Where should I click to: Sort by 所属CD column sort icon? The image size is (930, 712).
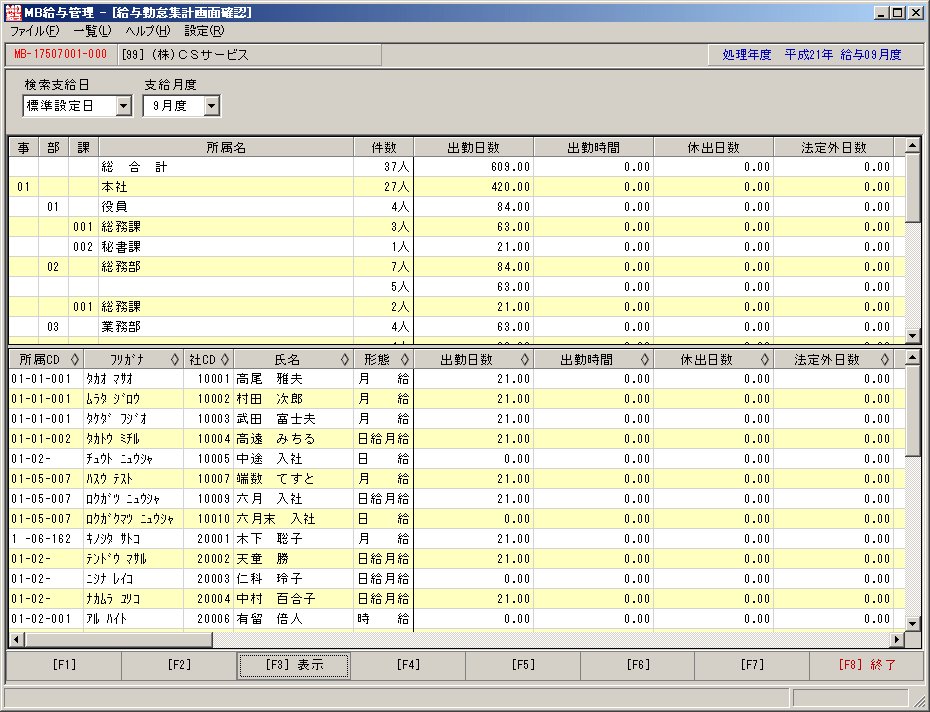[75, 360]
